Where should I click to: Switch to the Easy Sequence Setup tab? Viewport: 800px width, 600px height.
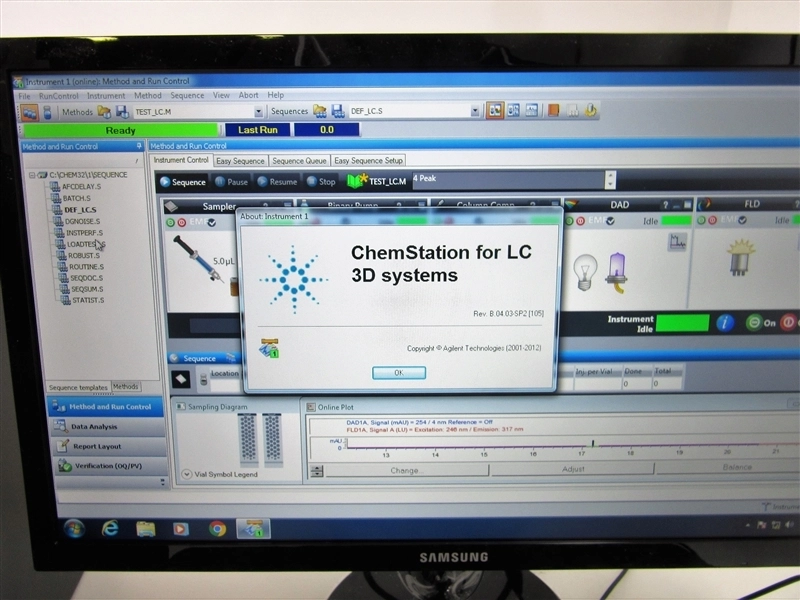click(368, 160)
